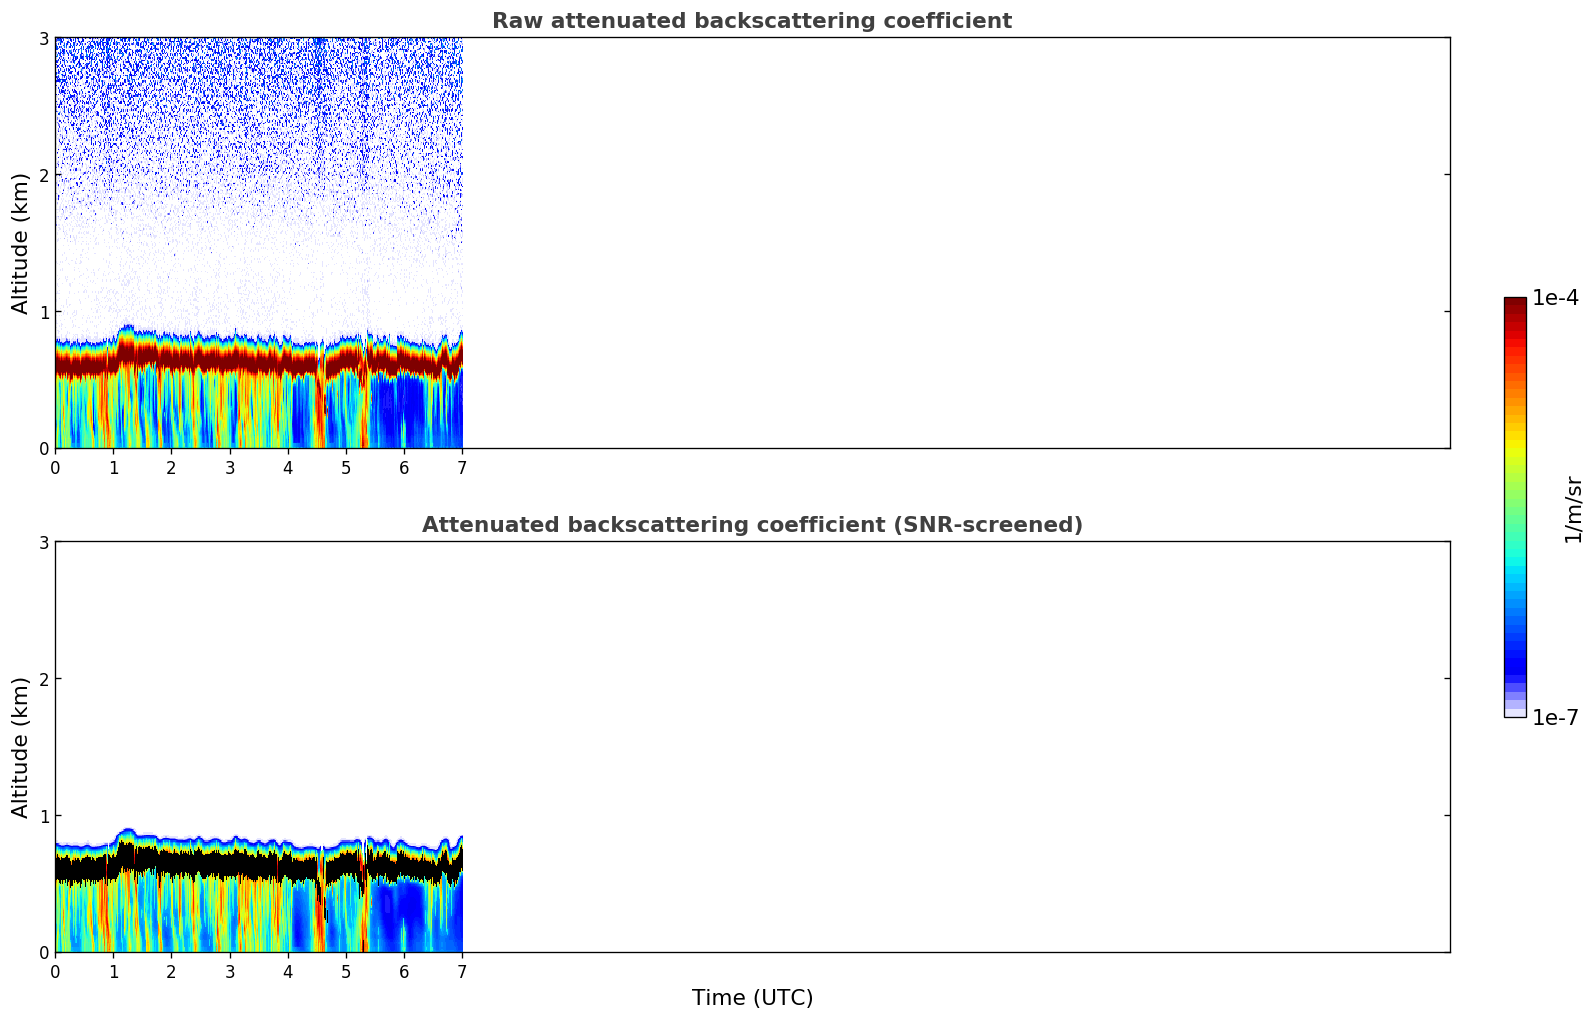Click the 1/m/sr units label

pos(1573,508)
